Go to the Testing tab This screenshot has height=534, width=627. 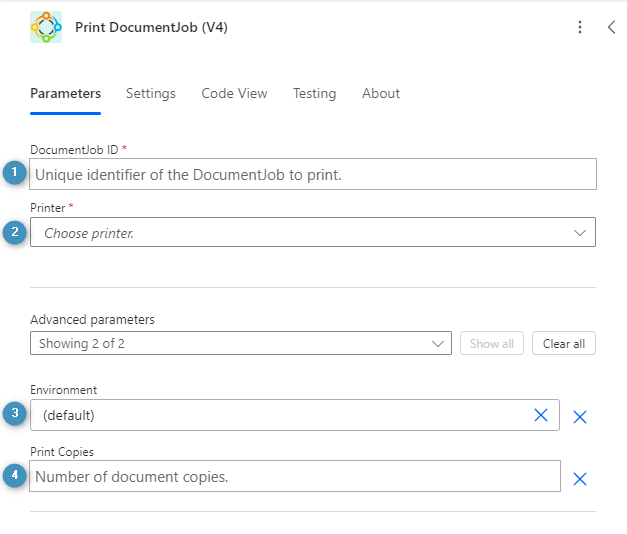(x=315, y=94)
